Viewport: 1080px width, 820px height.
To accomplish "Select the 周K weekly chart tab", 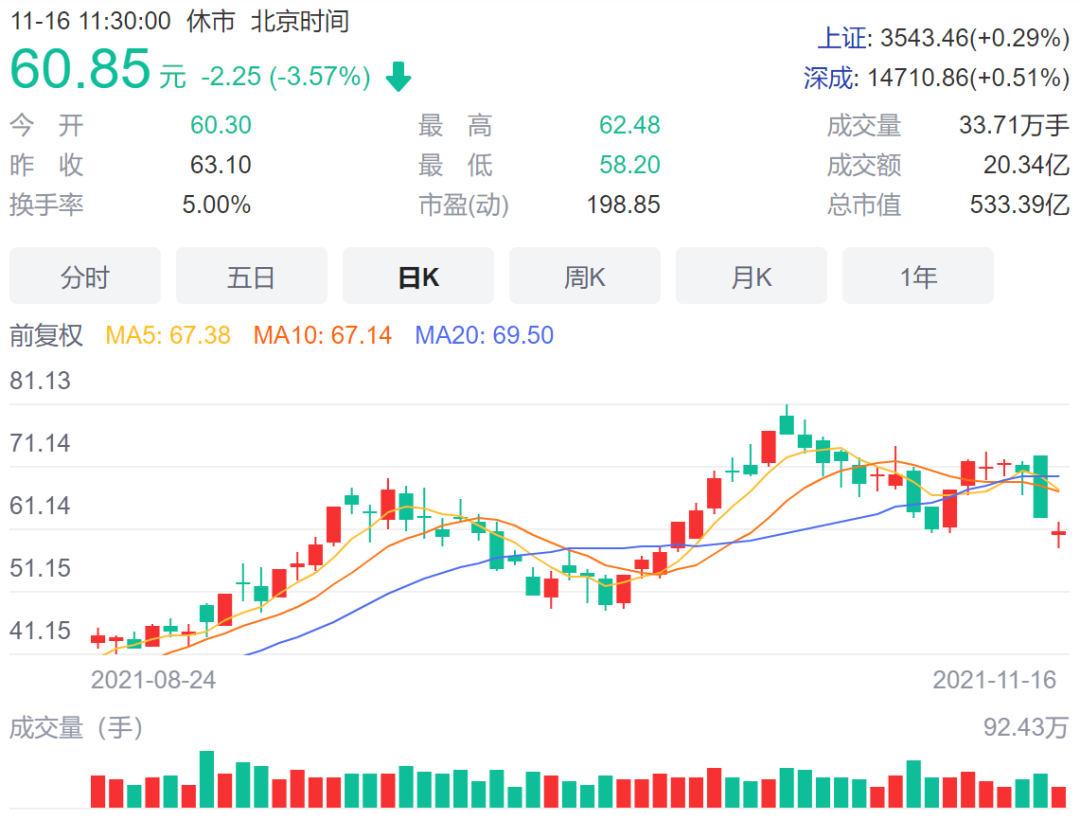I will [x=584, y=276].
